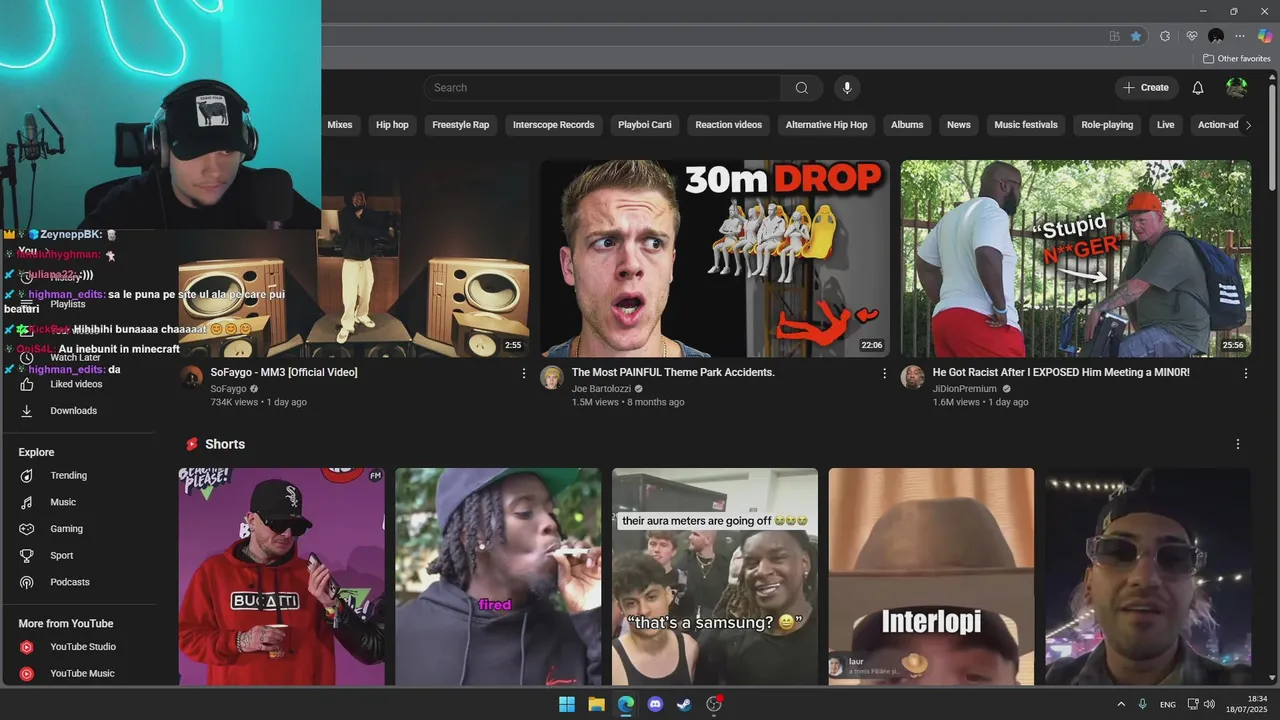1280x720 pixels.
Task: Open OBS Studio from the taskbar
Action: [x=714, y=704]
